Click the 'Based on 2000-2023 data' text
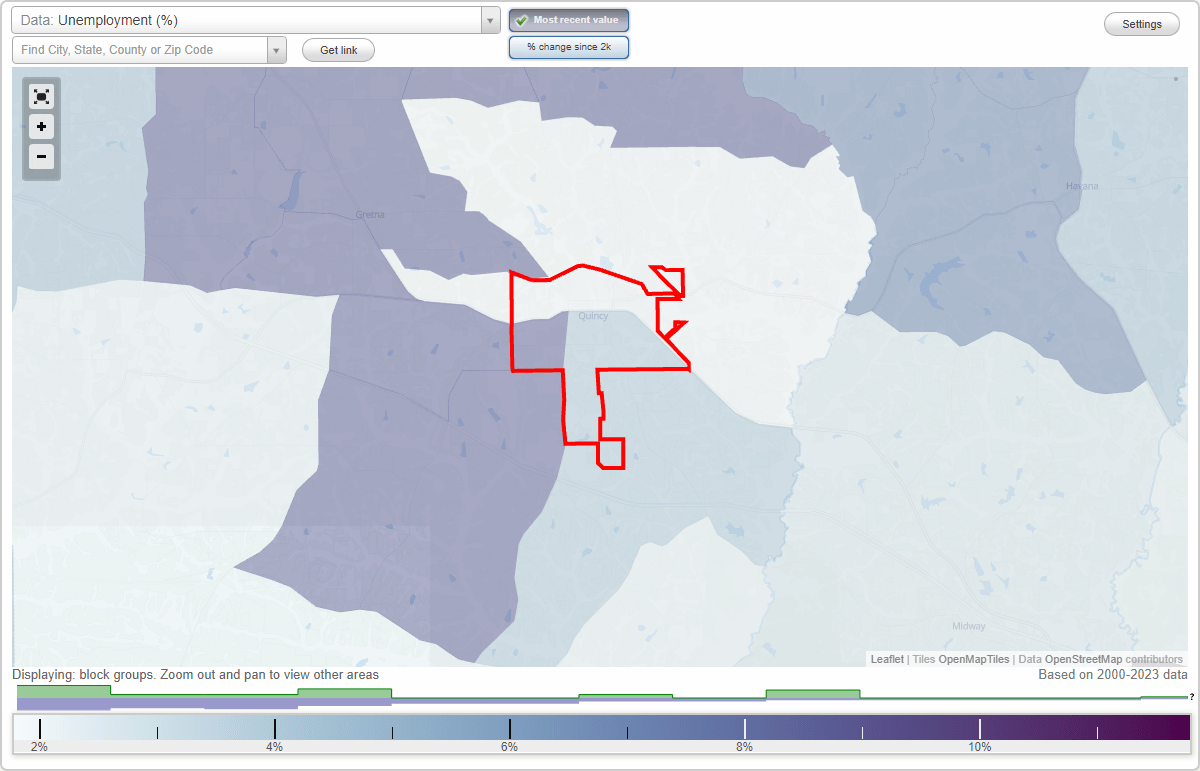The width and height of the screenshot is (1200, 771). pyautogui.click(x=1113, y=675)
